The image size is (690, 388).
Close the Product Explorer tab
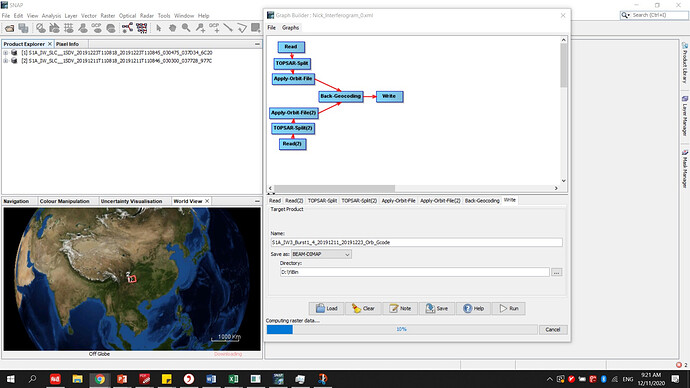click(50, 44)
